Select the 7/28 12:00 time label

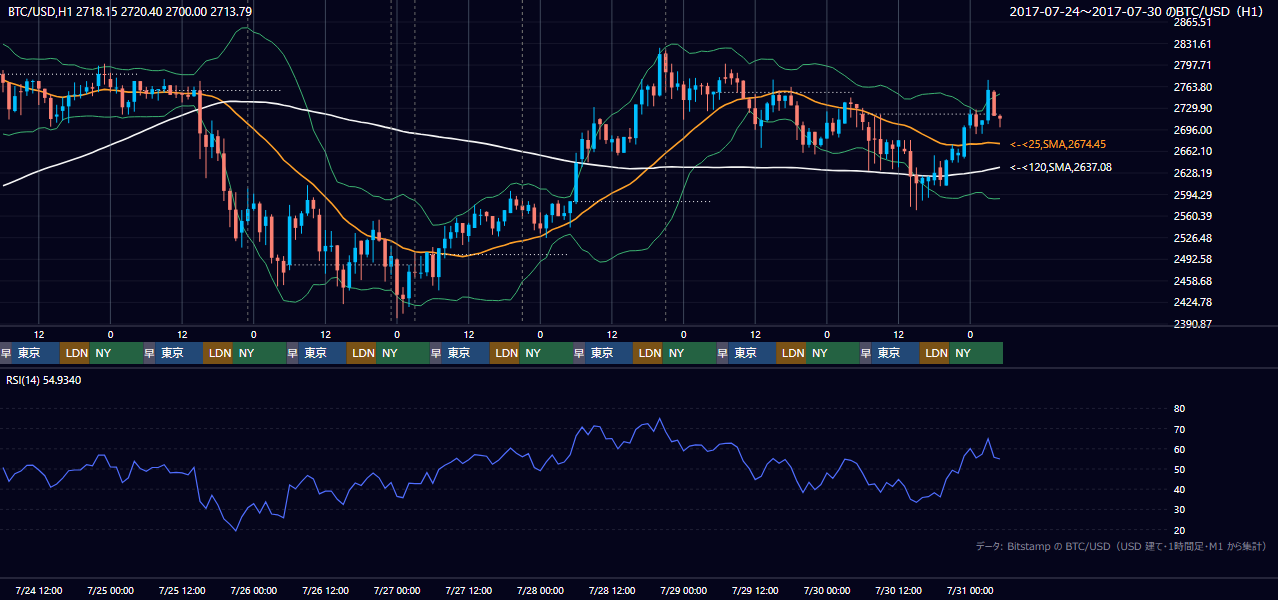[613, 590]
